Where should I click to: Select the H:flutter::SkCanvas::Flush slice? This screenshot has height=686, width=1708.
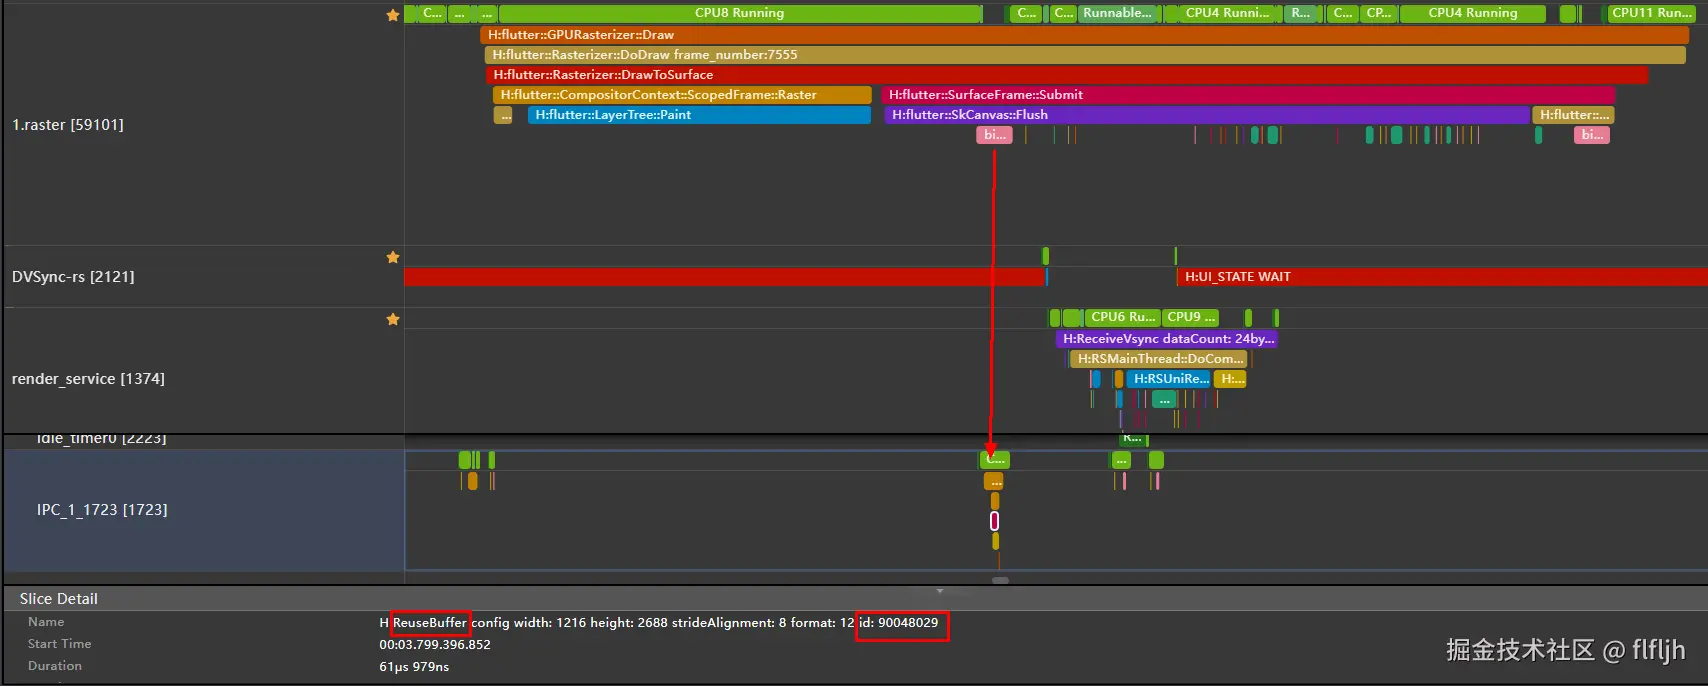click(1207, 115)
